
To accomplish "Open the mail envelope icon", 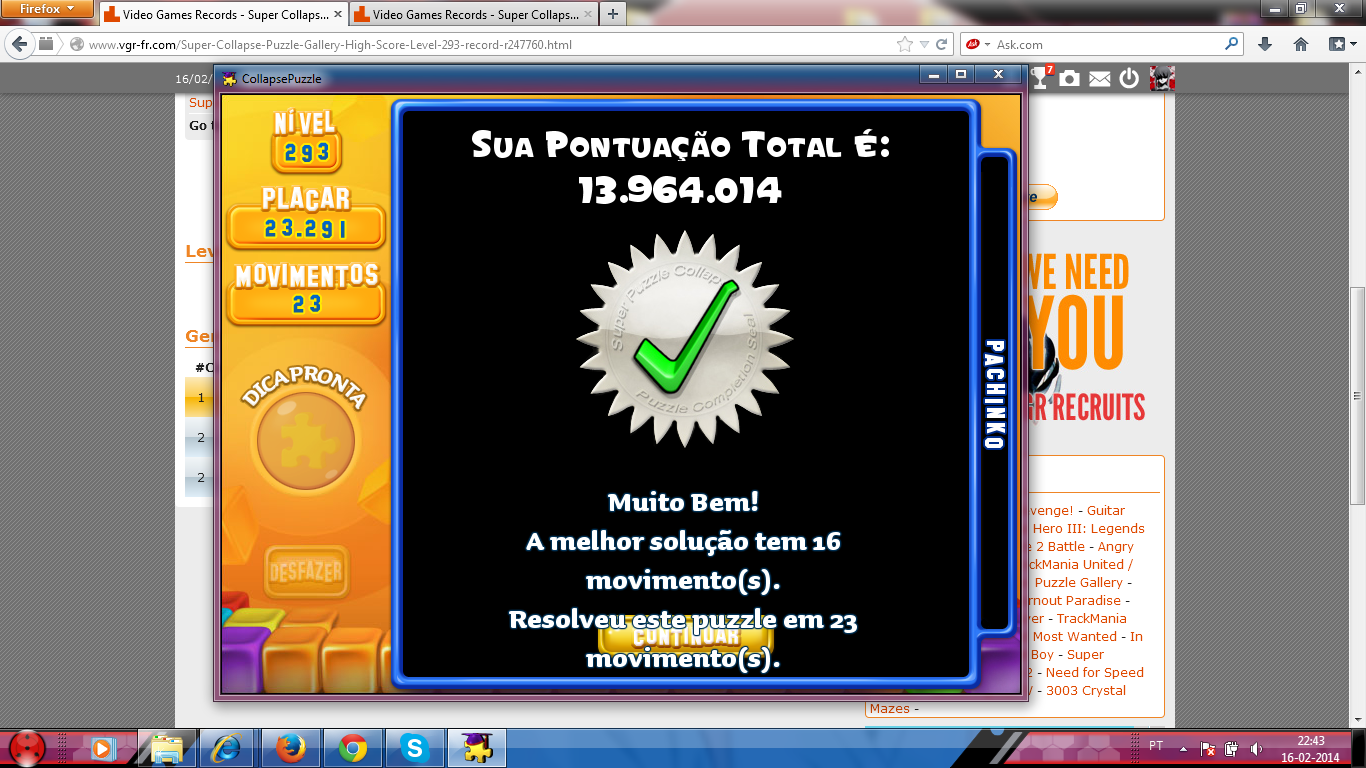I will [1100, 79].
